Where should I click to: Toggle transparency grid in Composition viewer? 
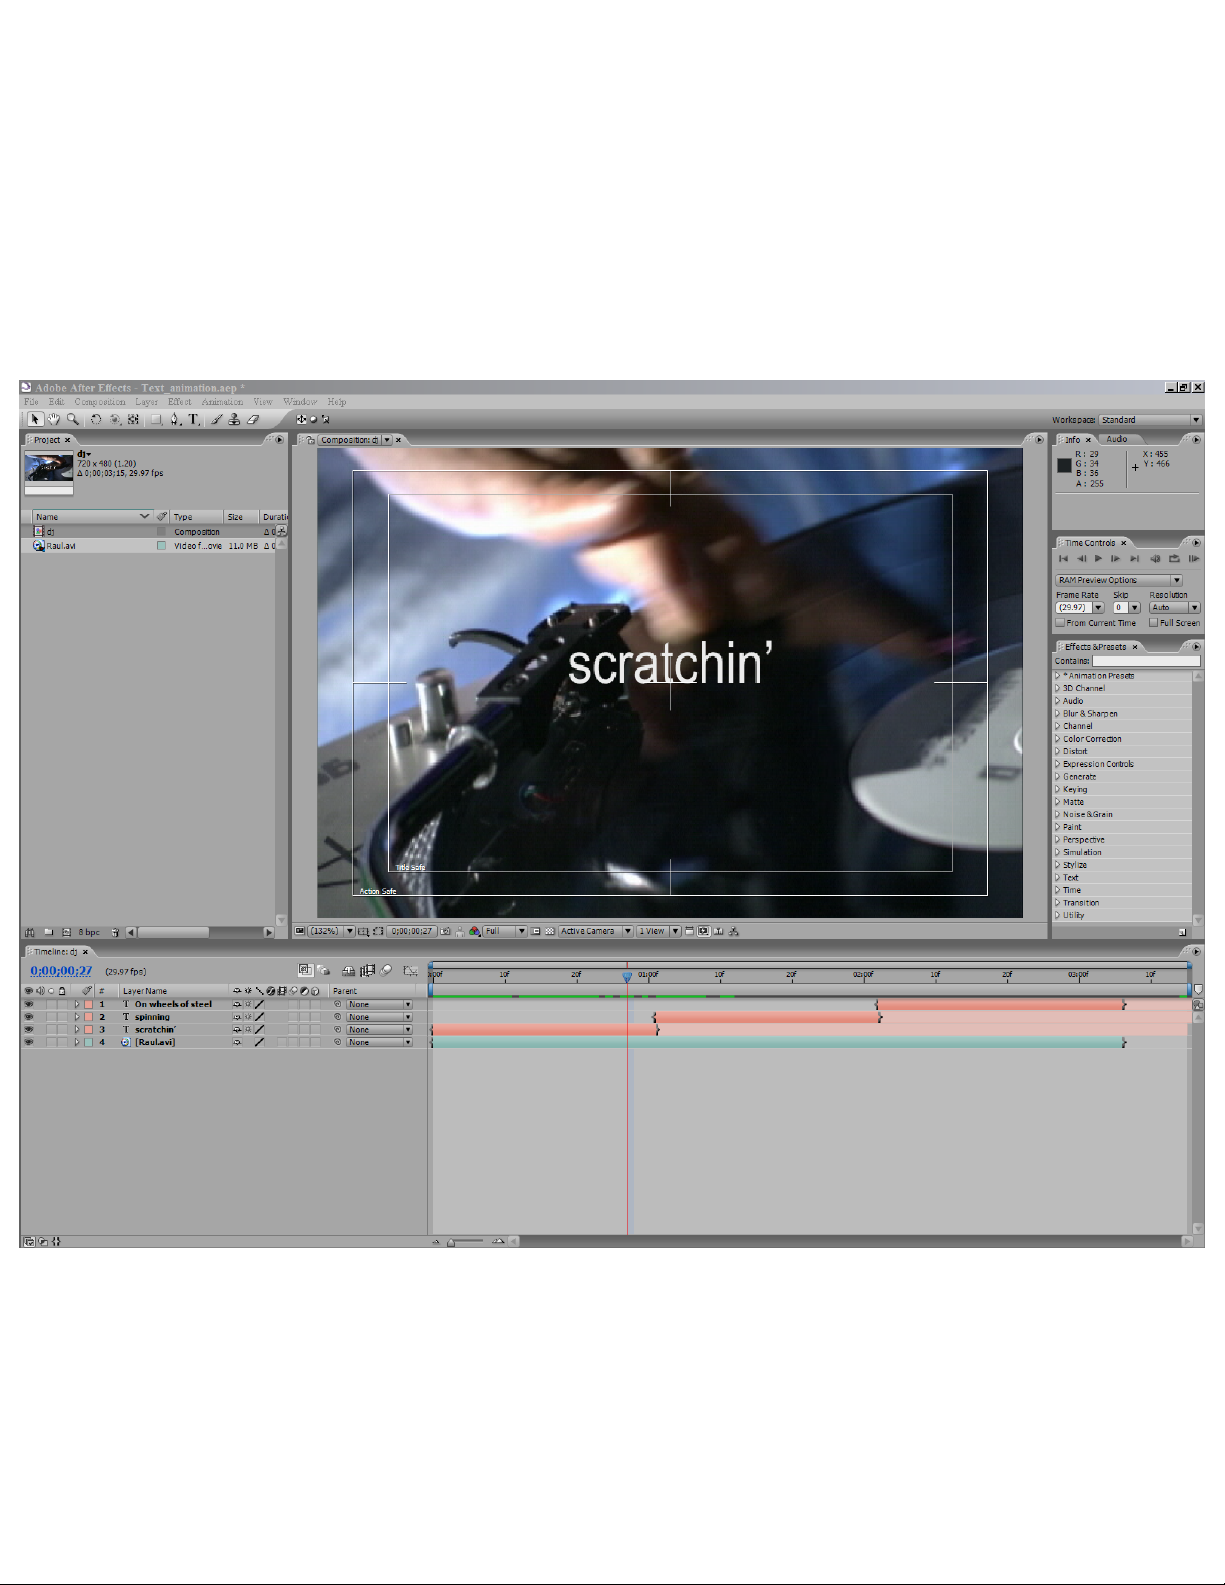click(549, 931)
